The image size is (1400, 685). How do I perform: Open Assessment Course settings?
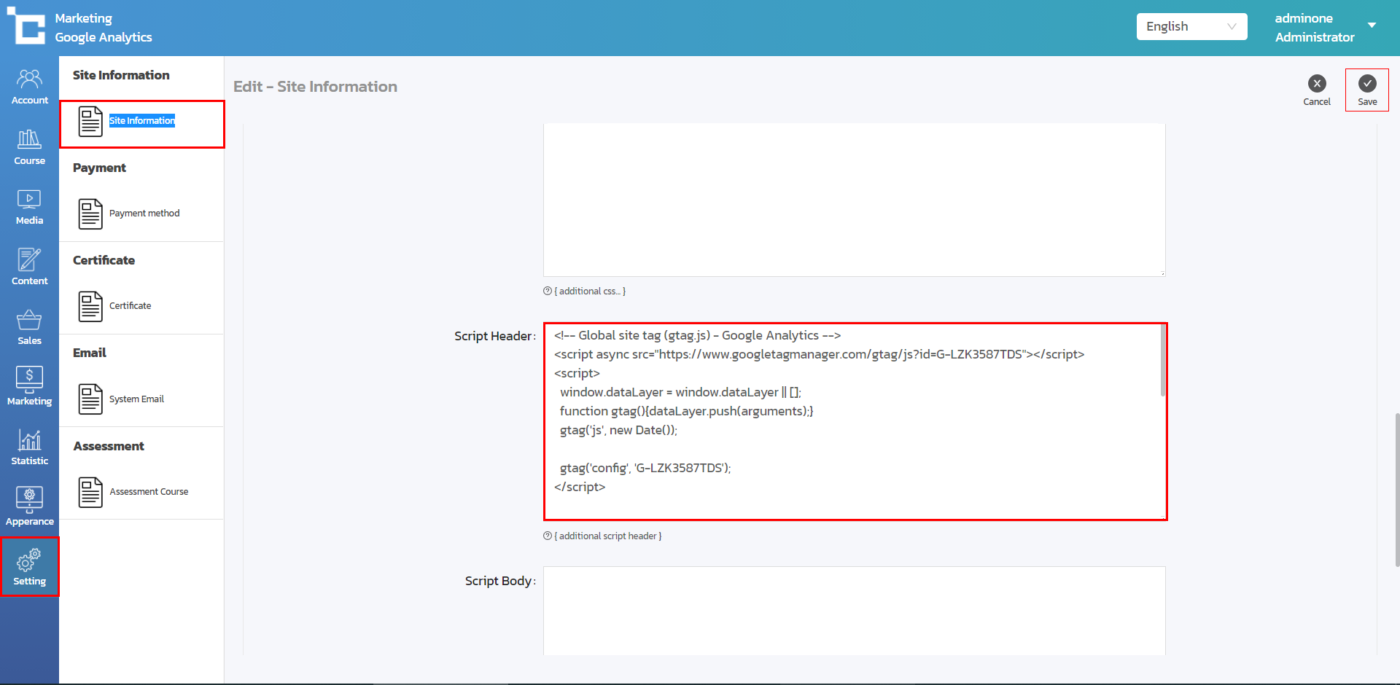148,492
